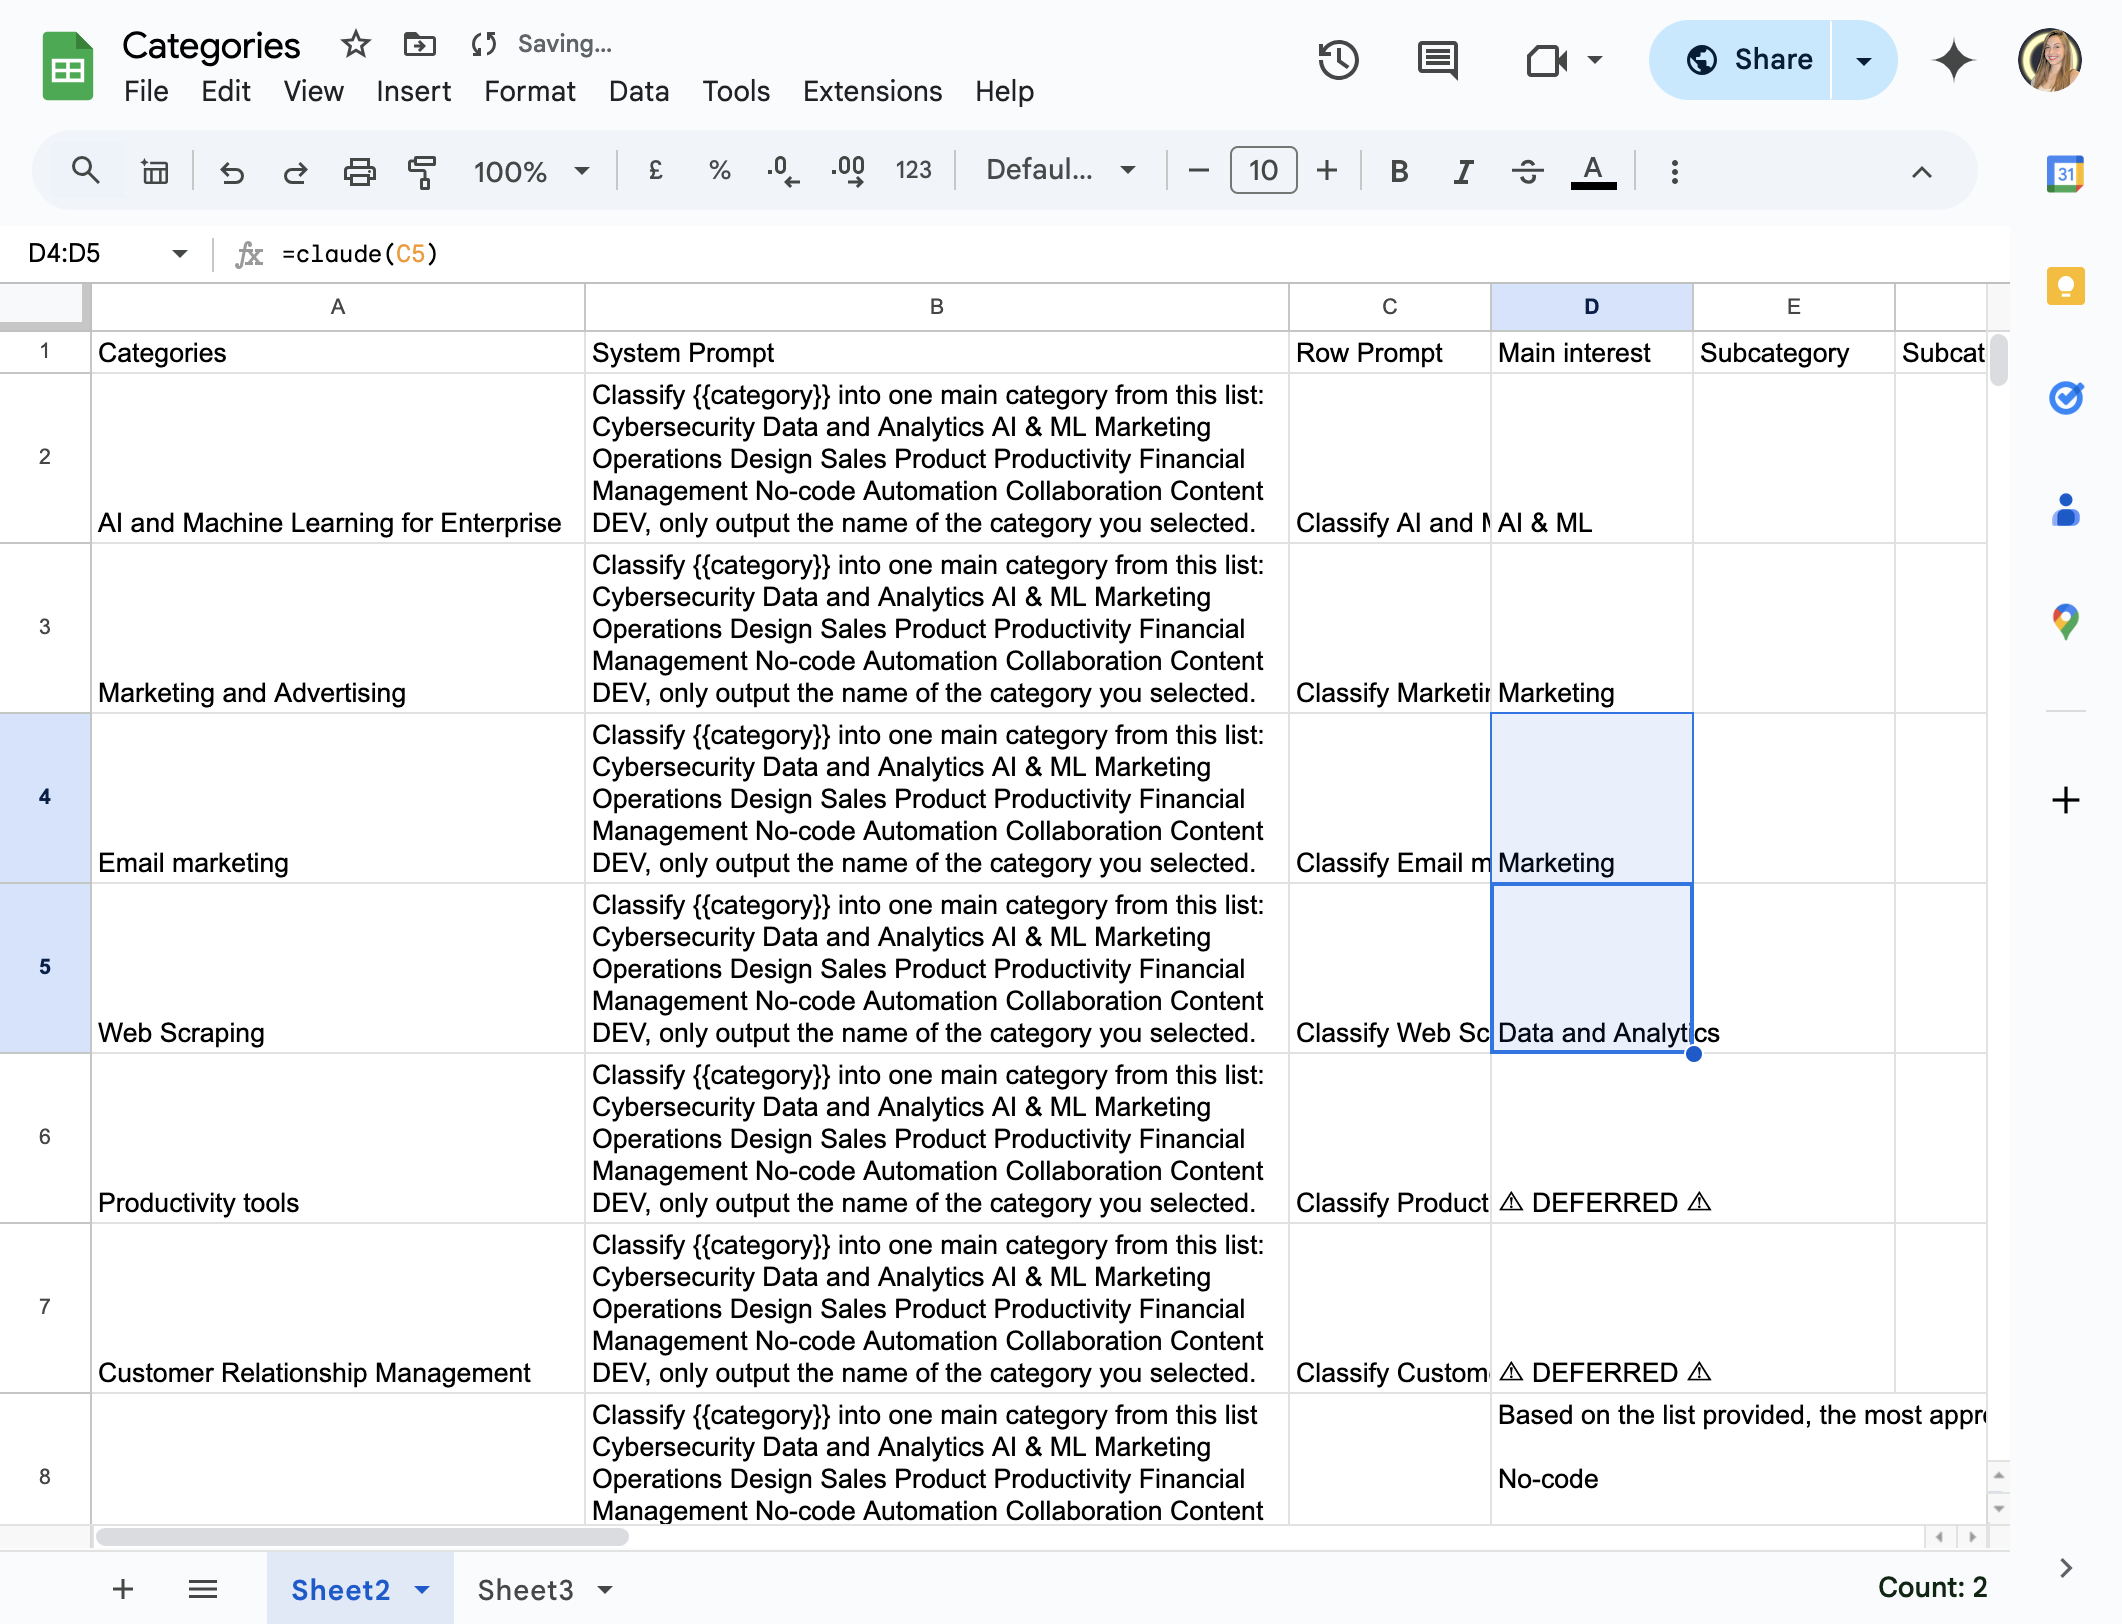
Task: Click the undo arrow icon
Action: pyautogui.click(x=232, y=172)
